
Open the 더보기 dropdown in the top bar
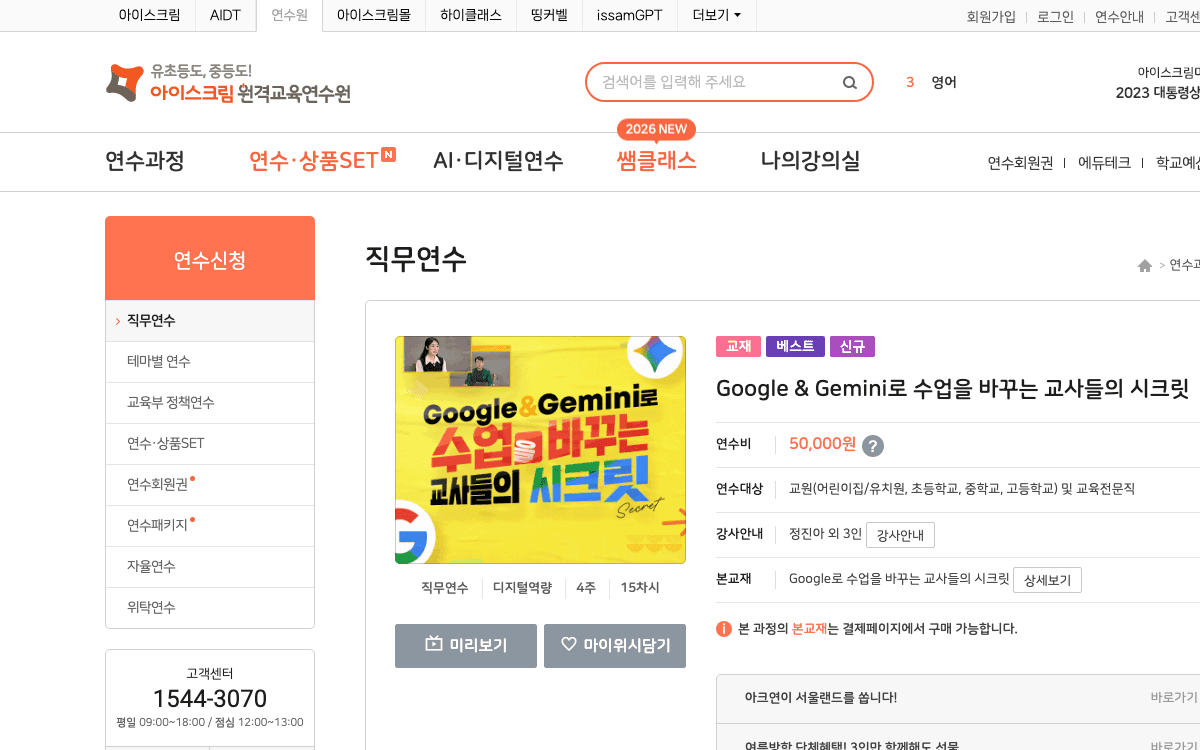[717, 15]
